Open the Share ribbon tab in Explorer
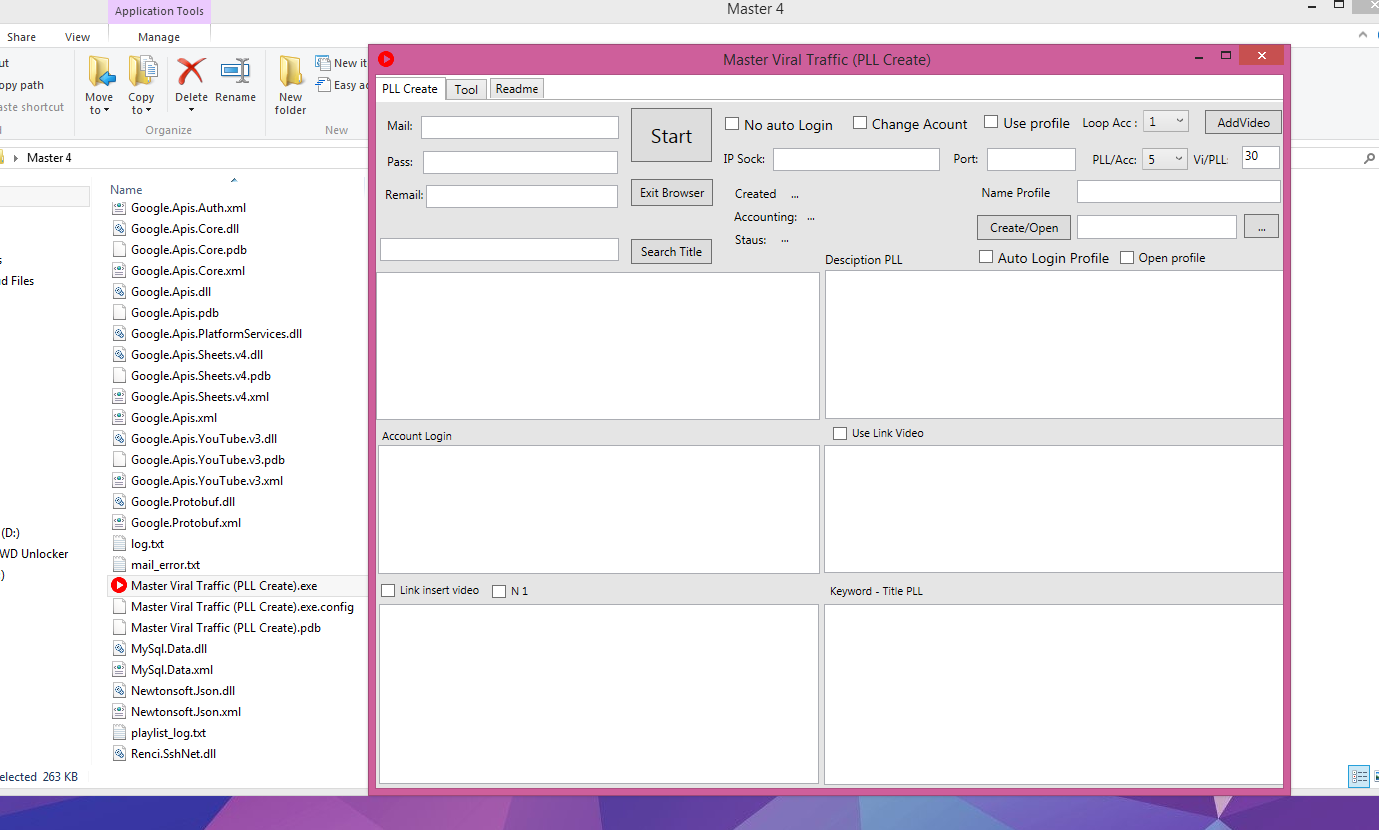 (21, 37)
